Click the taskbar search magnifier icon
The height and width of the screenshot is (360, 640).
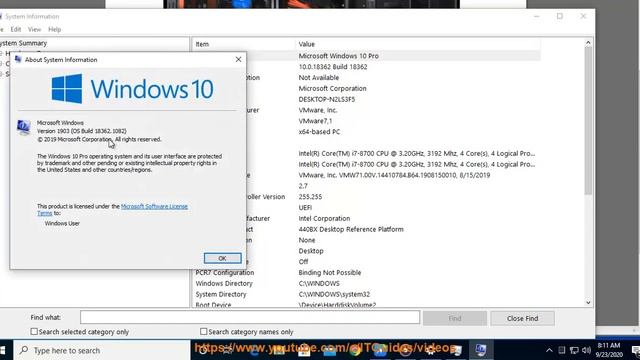pos(24,350)
